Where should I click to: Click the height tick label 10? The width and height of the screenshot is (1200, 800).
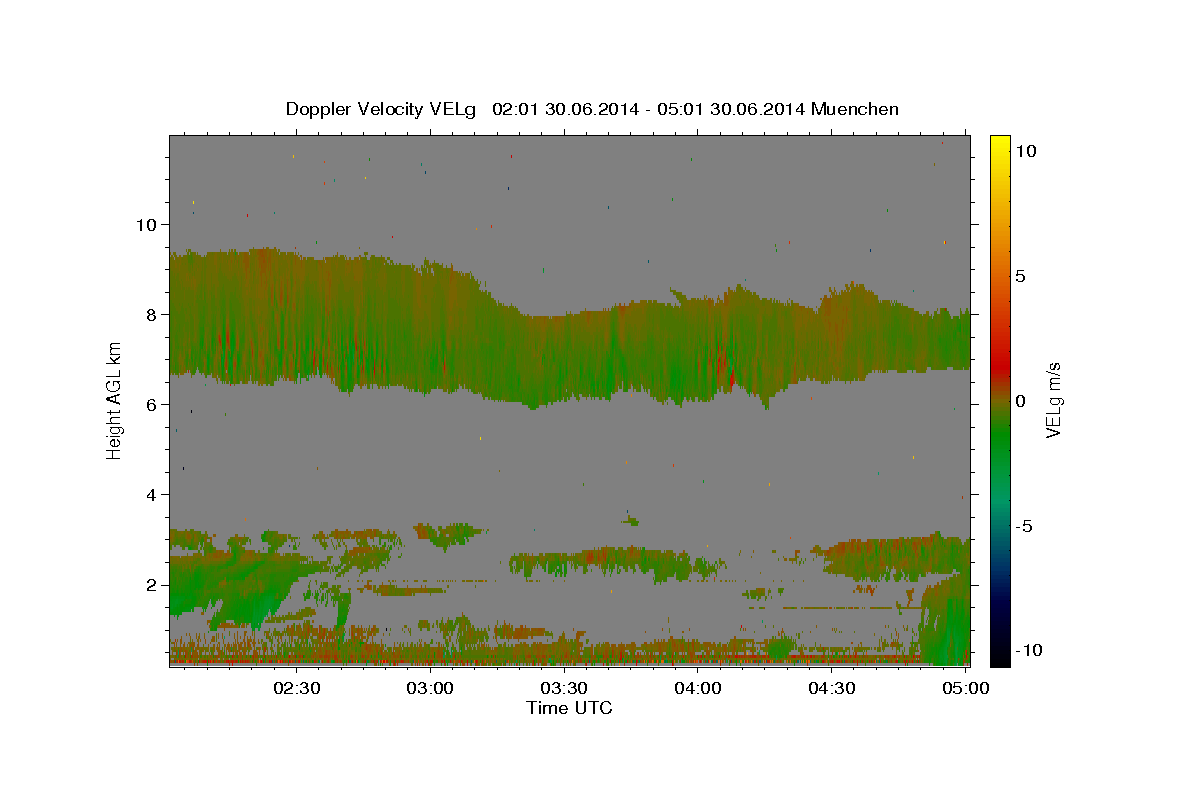click(145, 224)
